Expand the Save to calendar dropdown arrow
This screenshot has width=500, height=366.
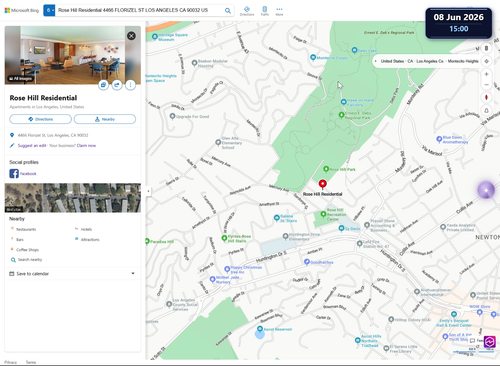(x=133, y=274)
